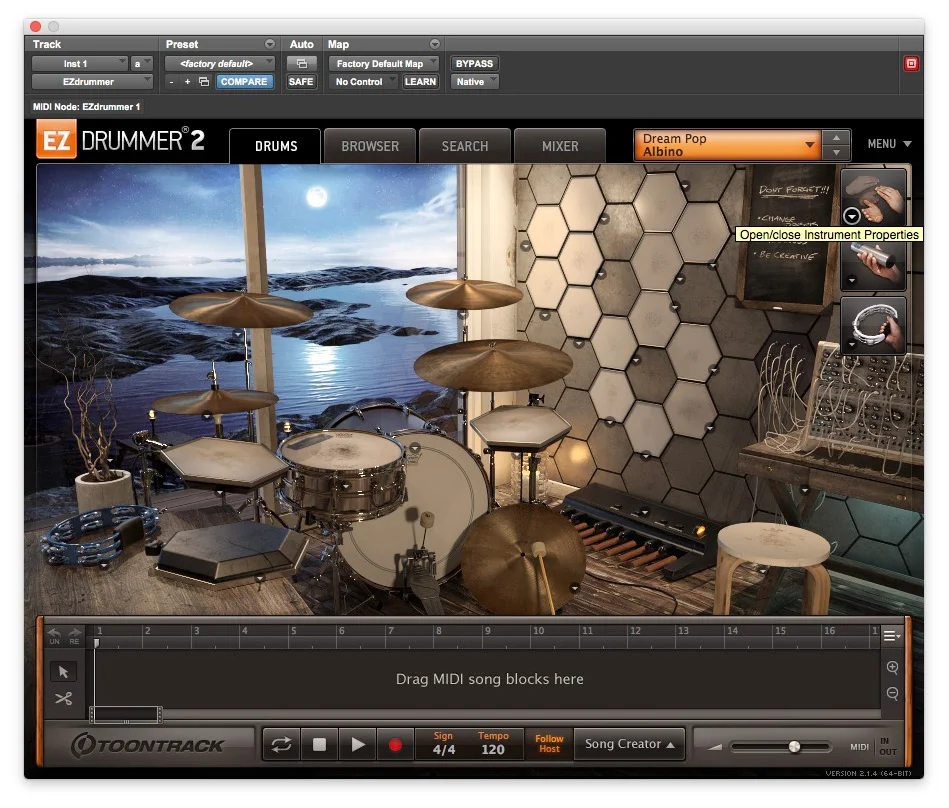Image resolution: width=949 pixels, height=808 pixels.
Task: Undo the last action with UN arrow
Action: tap(54, 636)
